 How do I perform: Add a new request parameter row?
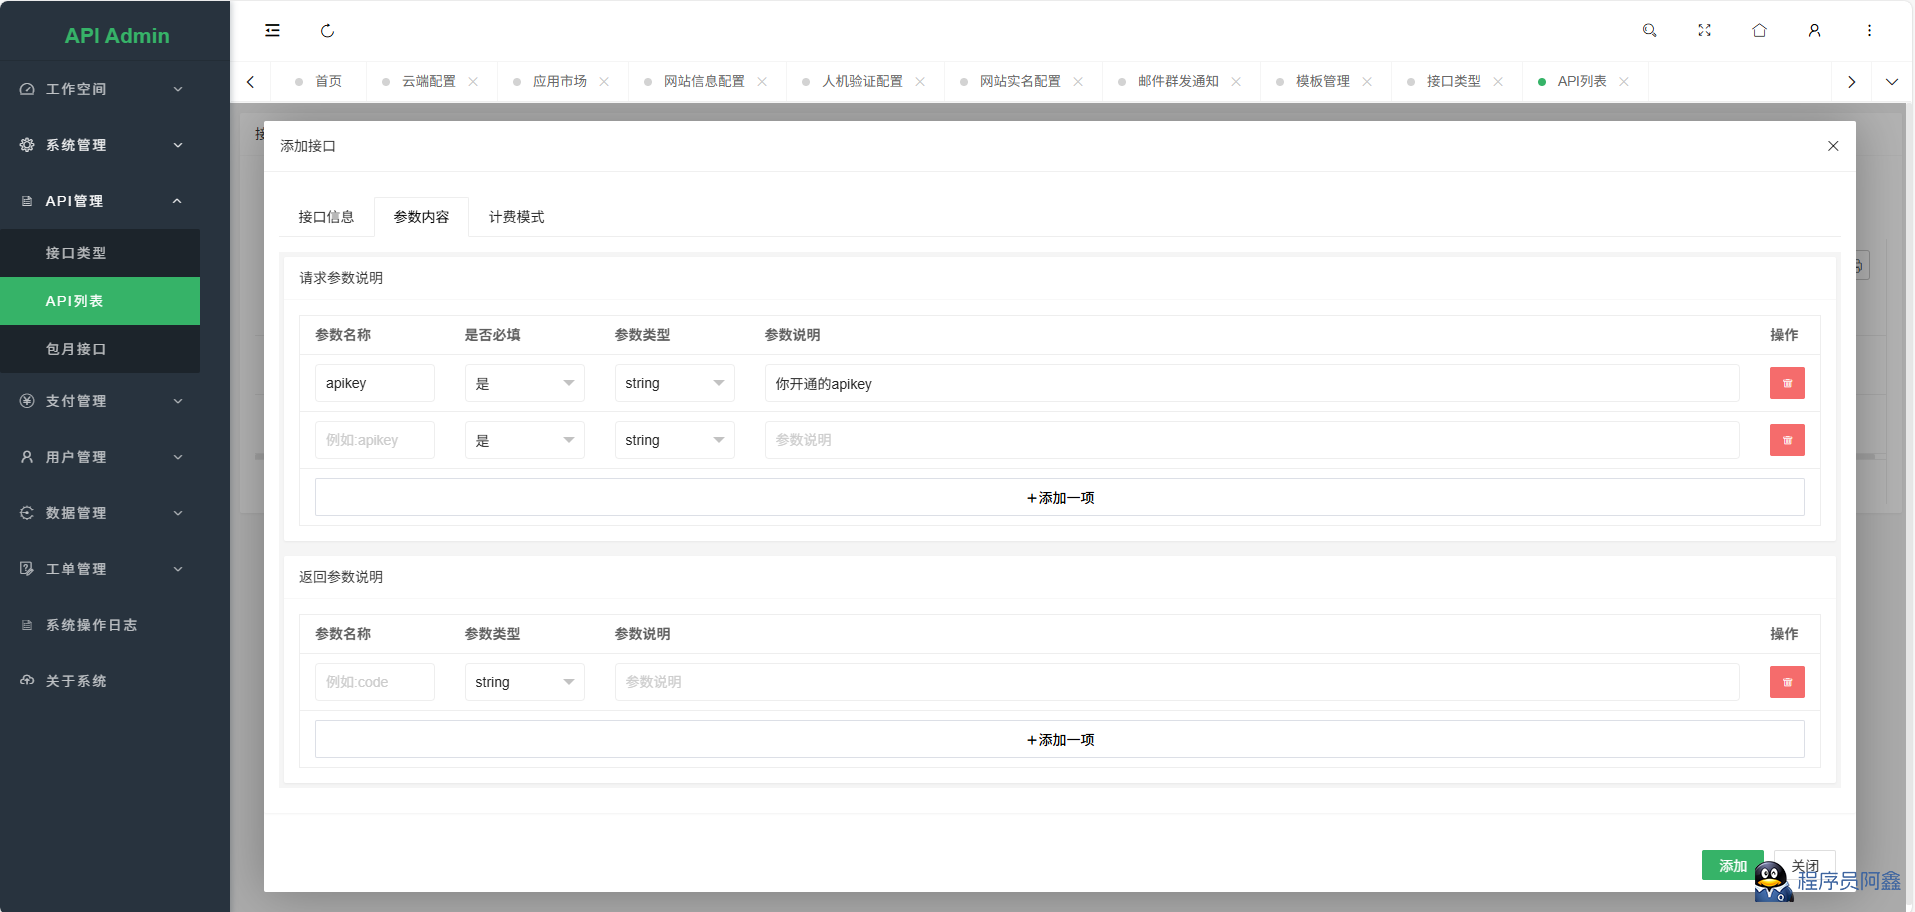[1059, 497]
